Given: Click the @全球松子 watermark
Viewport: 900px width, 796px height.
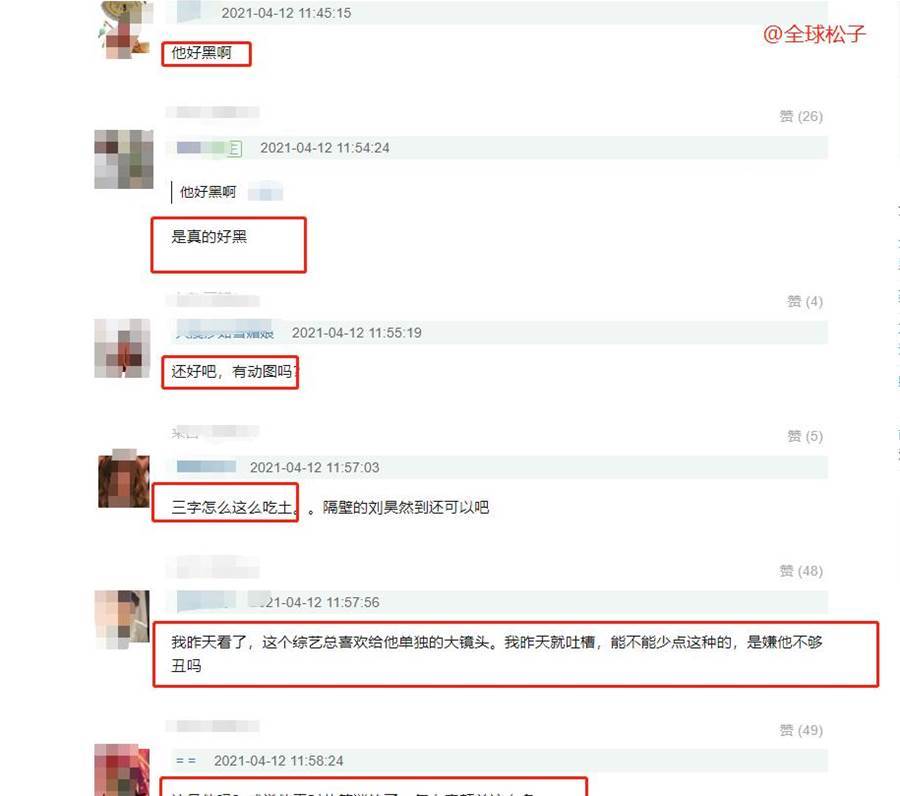Looking at the screenshot, I should pos(814,34).
